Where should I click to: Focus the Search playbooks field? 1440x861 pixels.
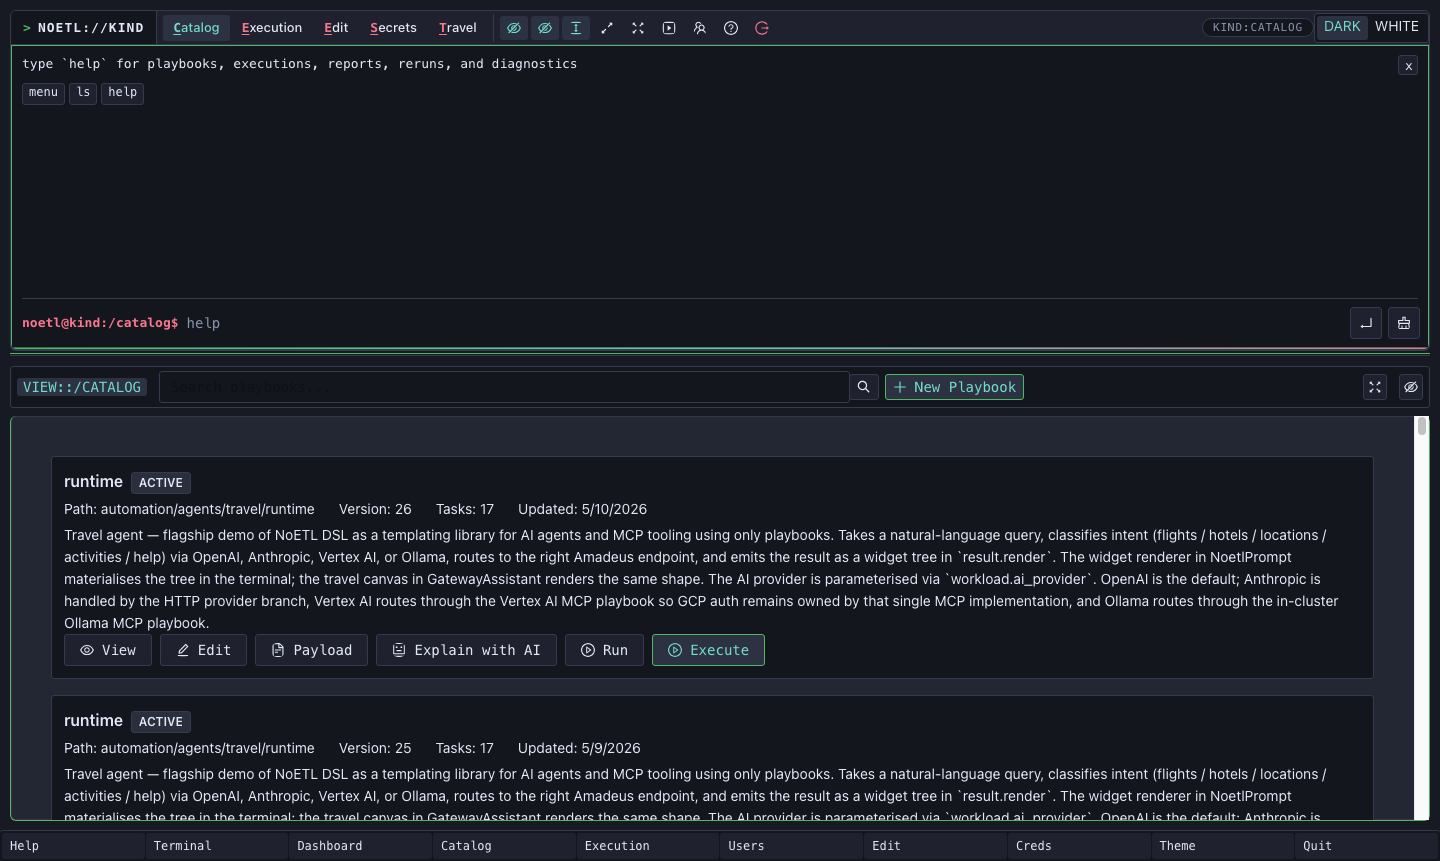[x=504, y=387]
